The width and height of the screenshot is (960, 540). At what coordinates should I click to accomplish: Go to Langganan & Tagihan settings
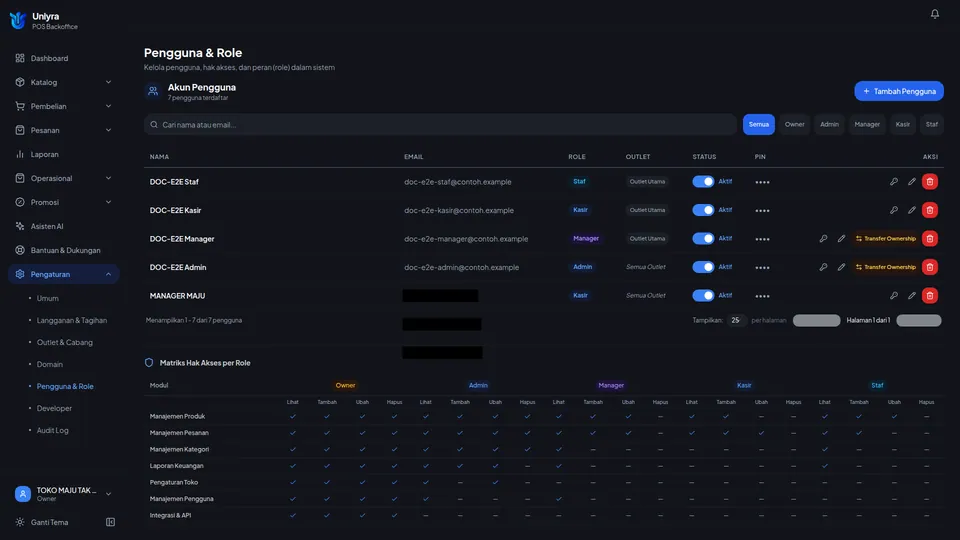pos(72,320)
